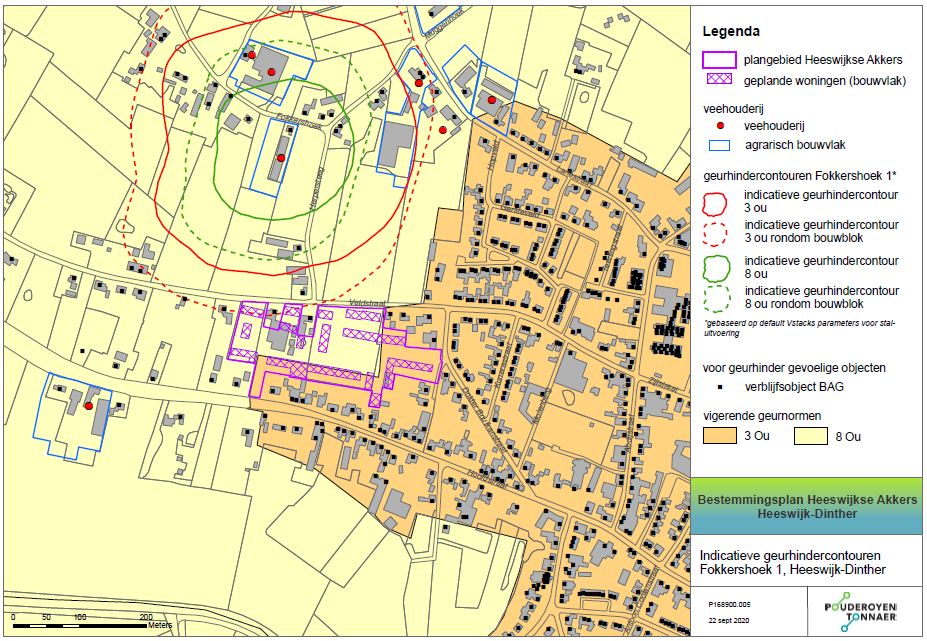Click the 'Bestemmingsplan Heeswijkse Akkers' title banner
Screen dimensions: 927x641
(x=806, y=506)
